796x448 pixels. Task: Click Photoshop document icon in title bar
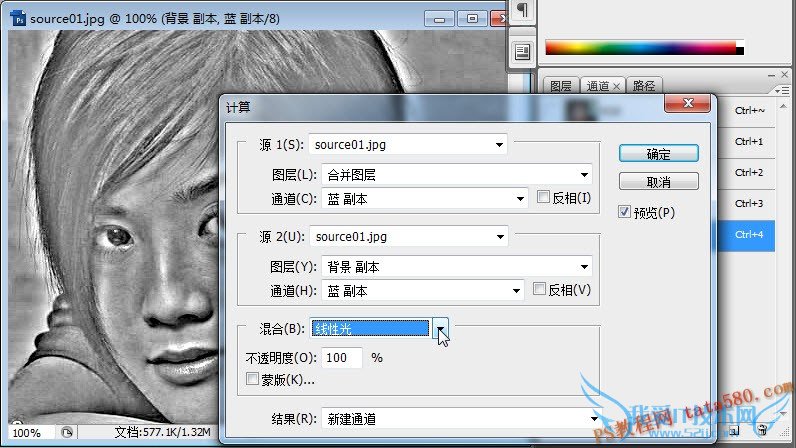(x=18, y=19)
